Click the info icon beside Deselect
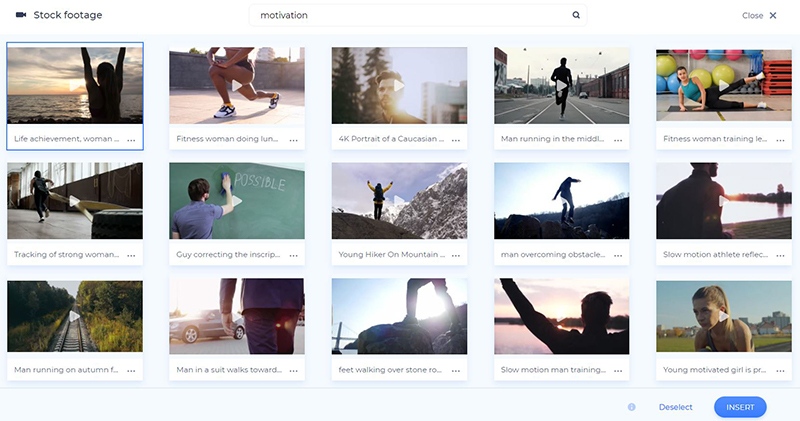This screenshot has height=421, width=800. (x=632, y=407)
